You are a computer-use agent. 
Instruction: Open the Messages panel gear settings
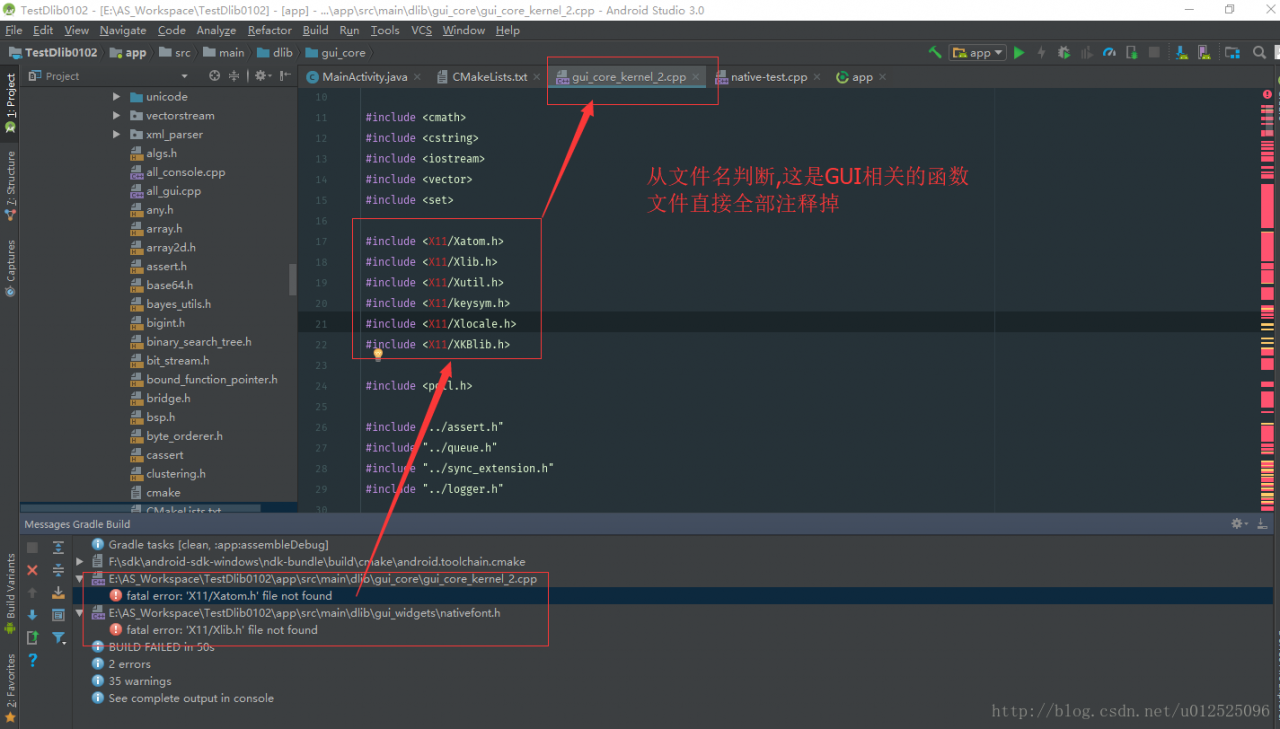click(x=1239, y=524)
